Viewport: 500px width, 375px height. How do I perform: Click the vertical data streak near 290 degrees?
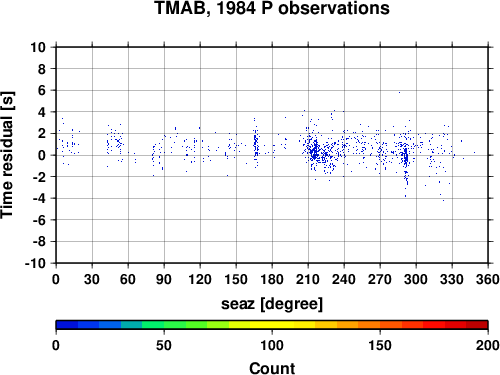click(406, 160)
